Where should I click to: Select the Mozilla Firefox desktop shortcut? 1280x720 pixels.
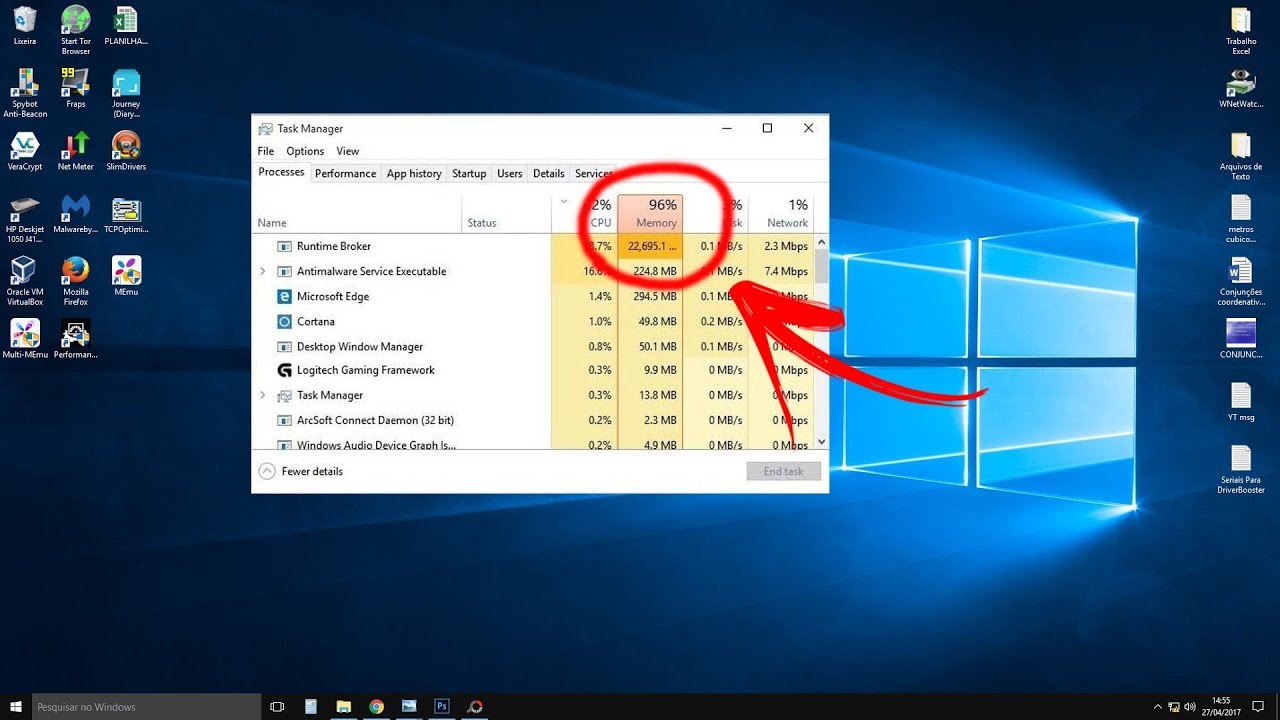[75, 281]
